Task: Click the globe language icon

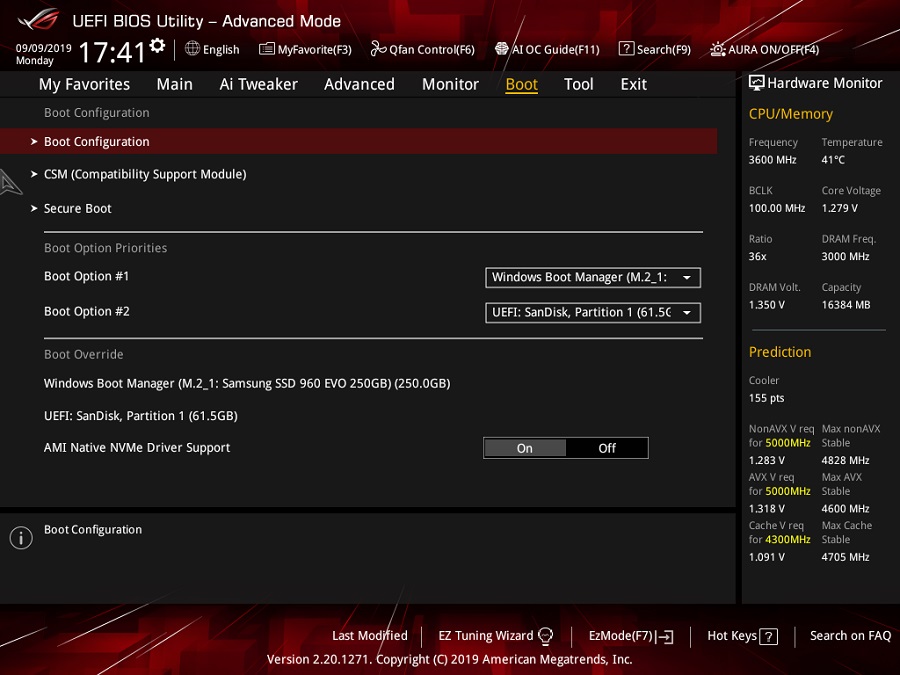Action: click(x=192, y=48)
